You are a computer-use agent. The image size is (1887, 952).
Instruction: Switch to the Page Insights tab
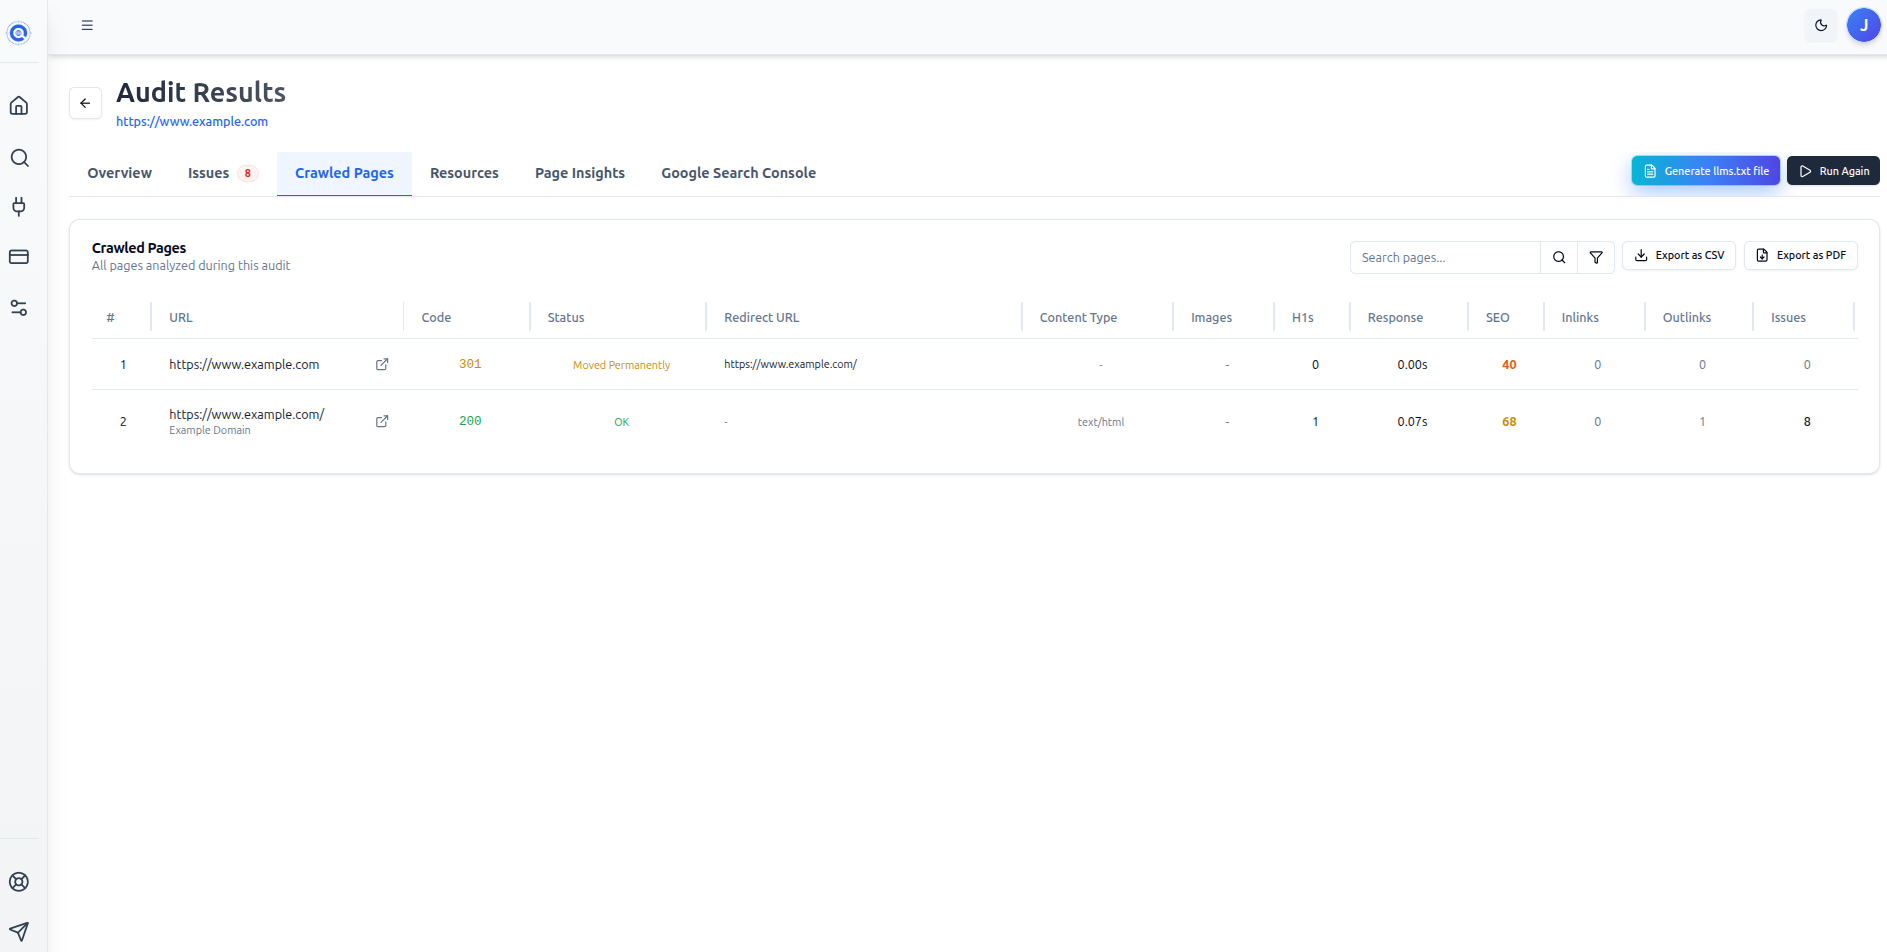(579, 173)
